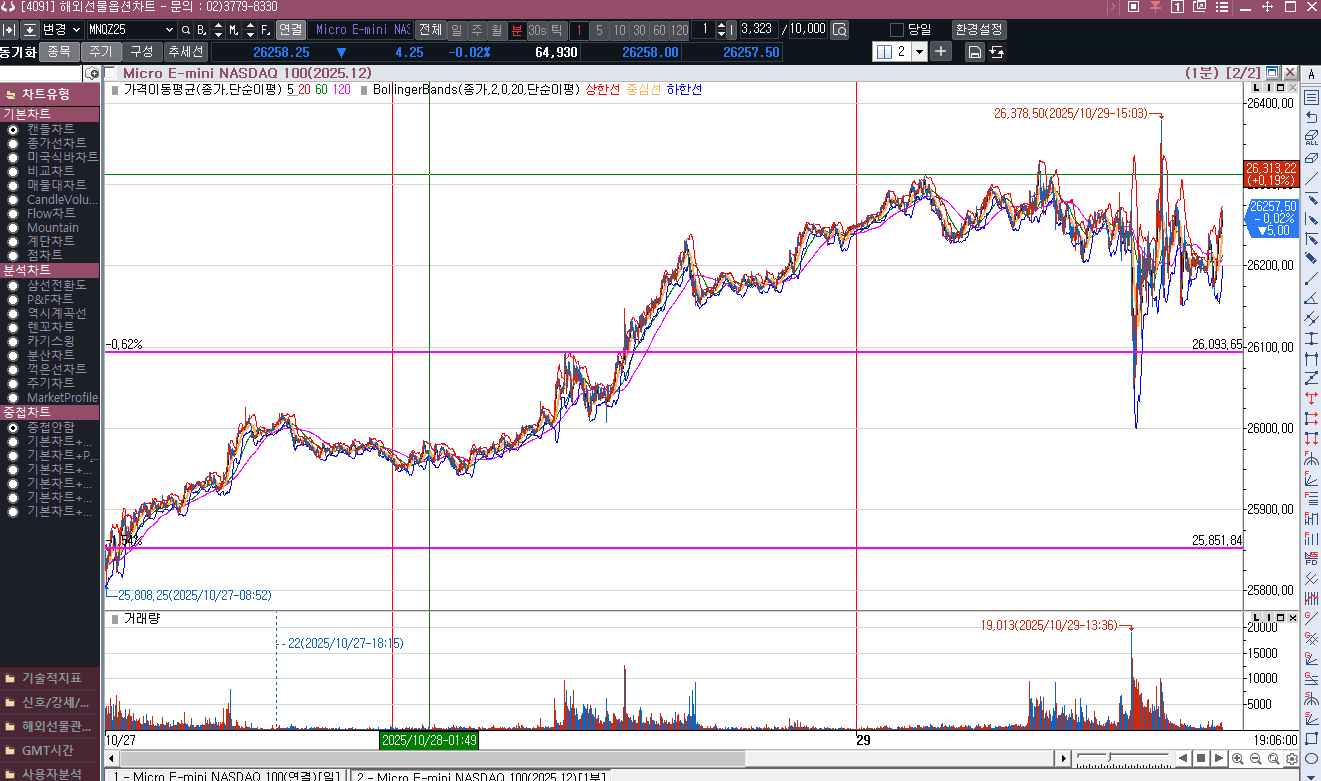Select the ellipse drawing tool

1311,758
